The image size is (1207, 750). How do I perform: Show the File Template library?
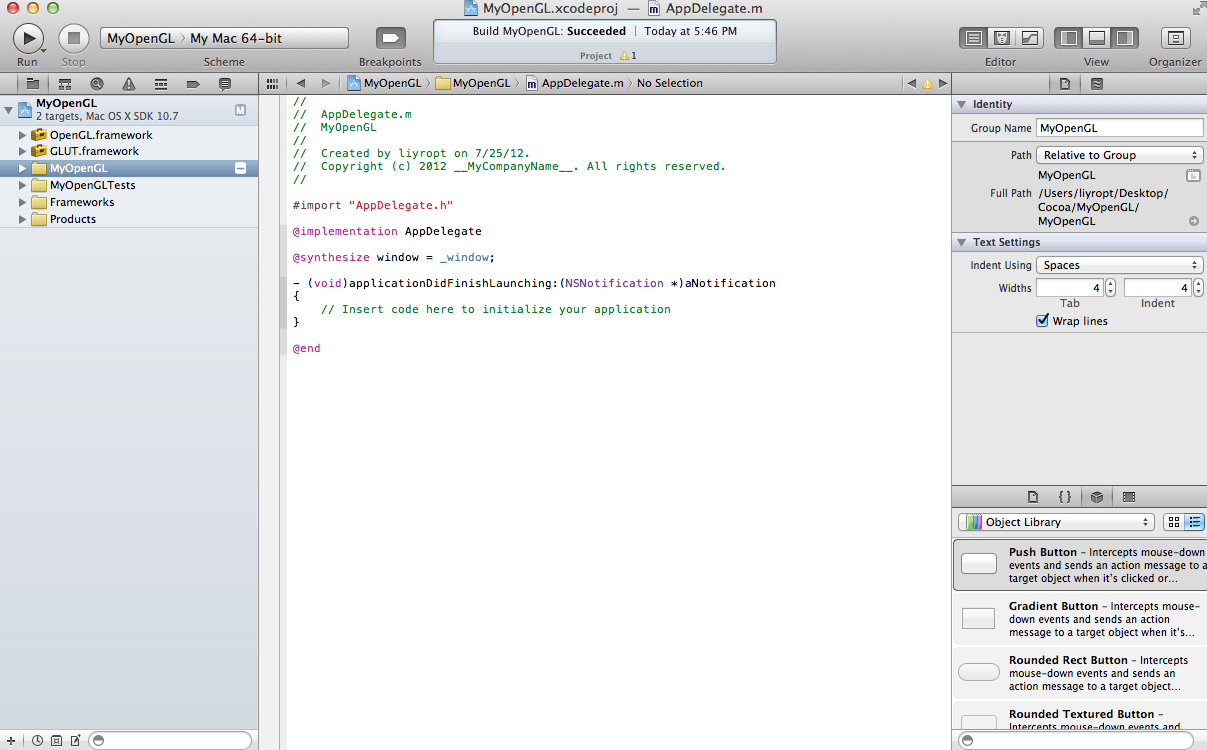[1033, 497]
